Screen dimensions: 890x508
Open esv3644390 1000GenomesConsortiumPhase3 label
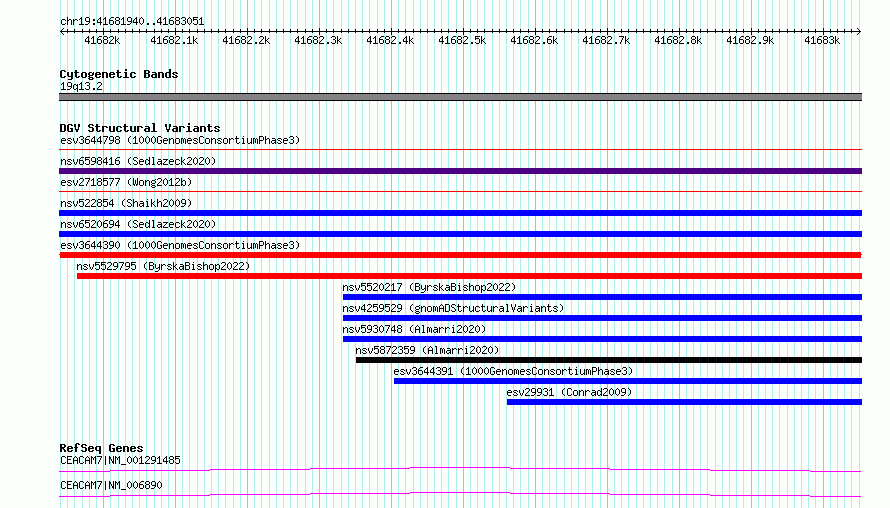[x=180, y=245]
